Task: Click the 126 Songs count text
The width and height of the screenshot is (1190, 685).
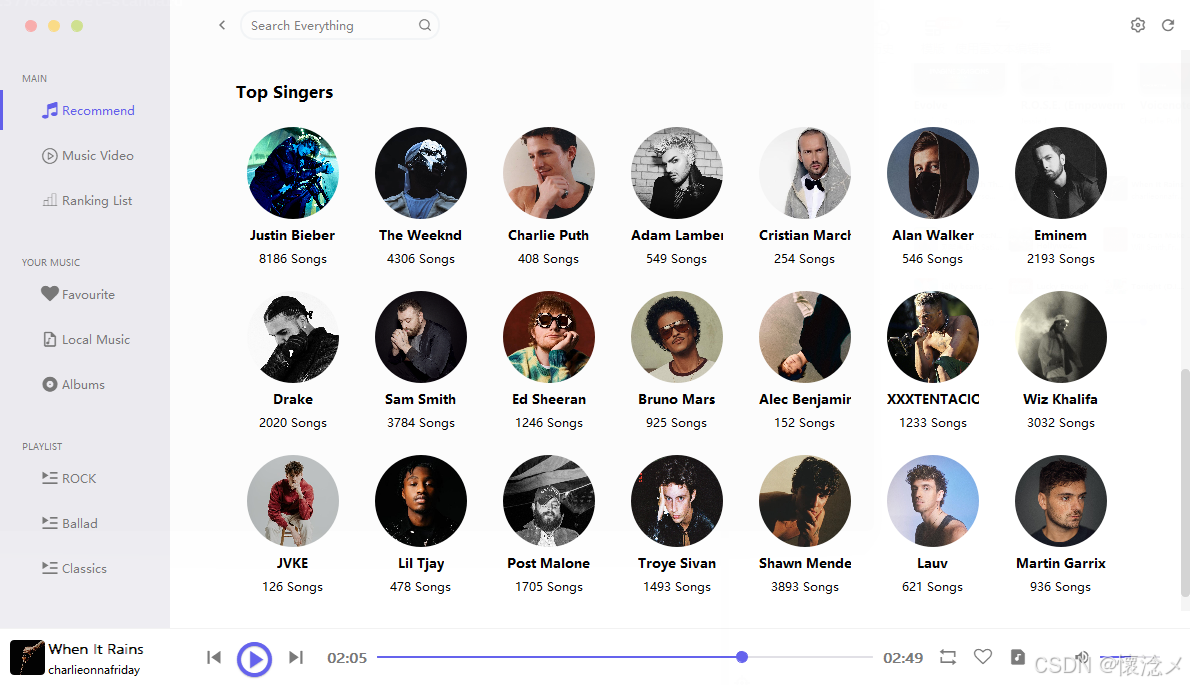Action: tap(292, 586)
